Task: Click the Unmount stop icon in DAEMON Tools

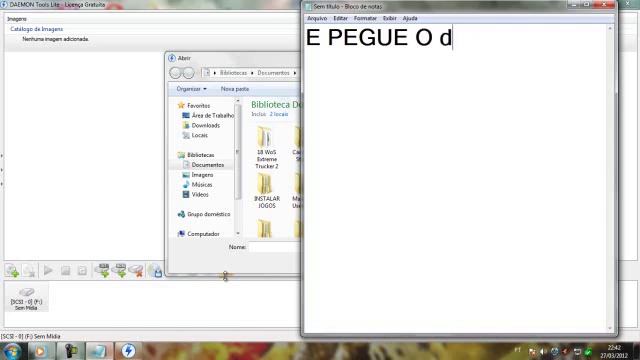Action: pos(65,271)
